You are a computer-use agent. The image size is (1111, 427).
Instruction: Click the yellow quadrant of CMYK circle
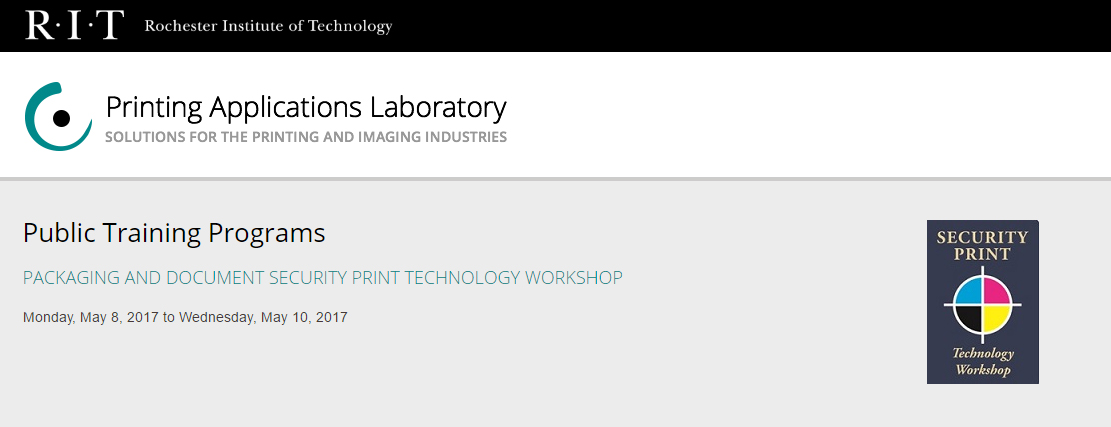tap(997, 317)
